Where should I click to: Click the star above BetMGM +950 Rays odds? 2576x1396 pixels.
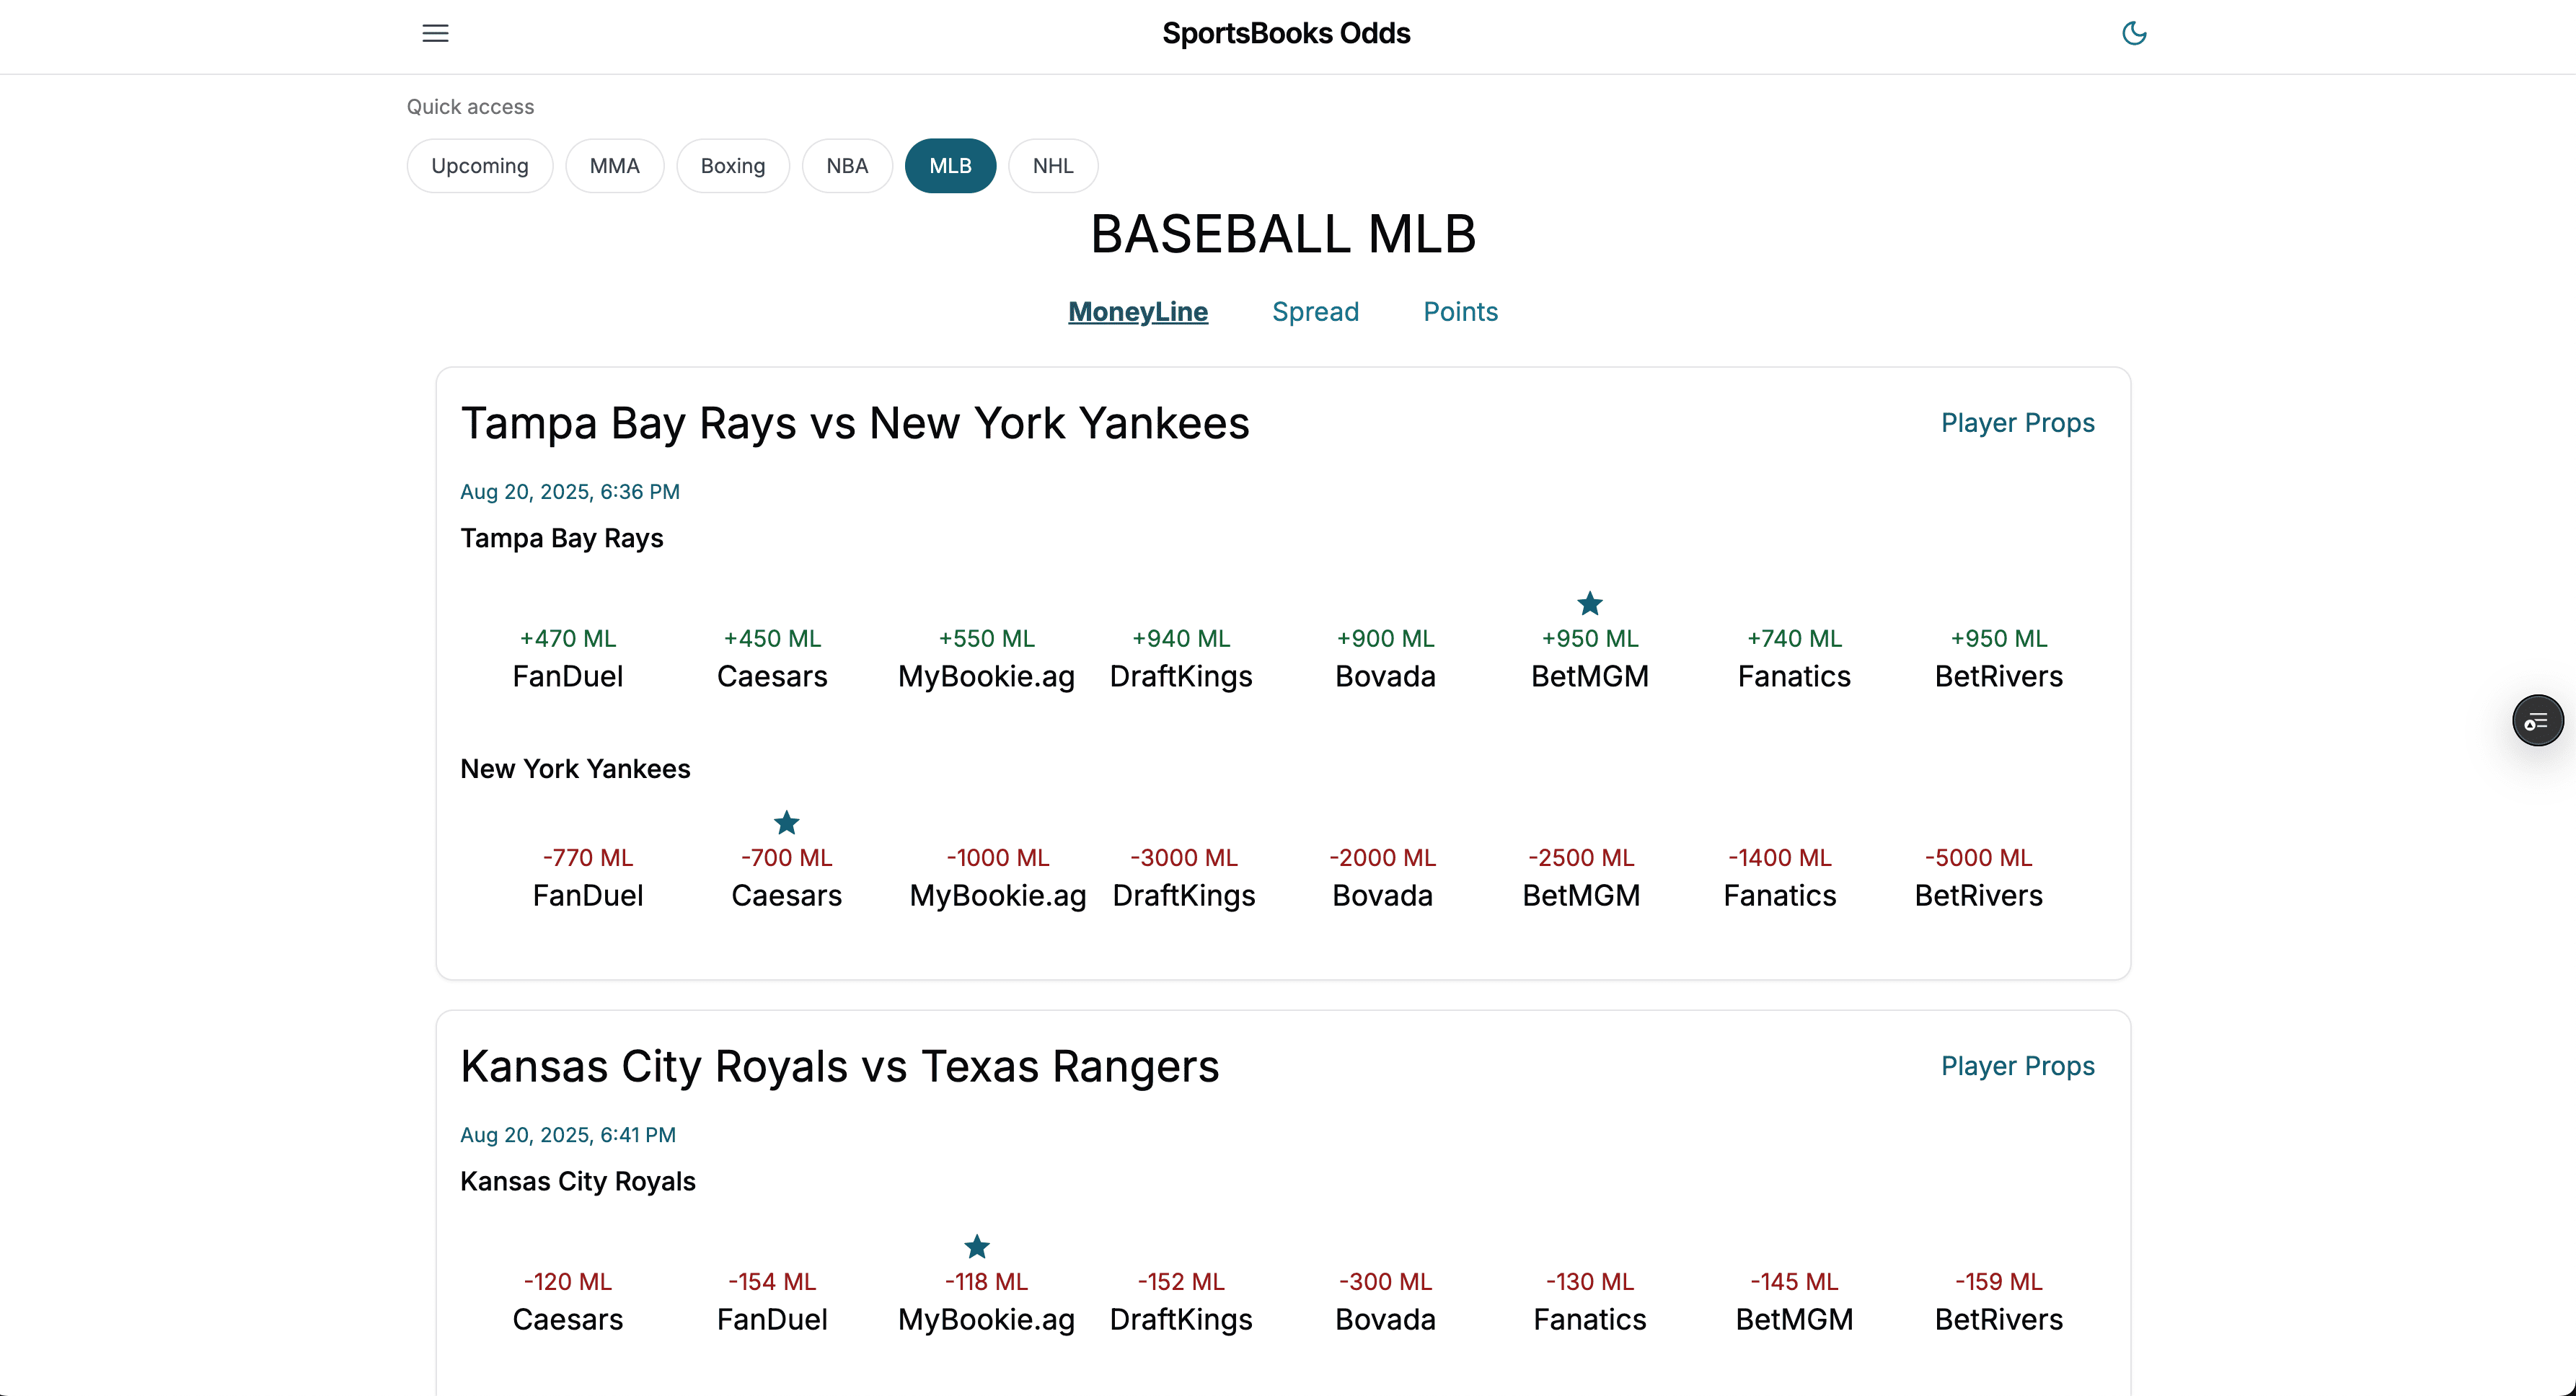(x=1589, y=603)
